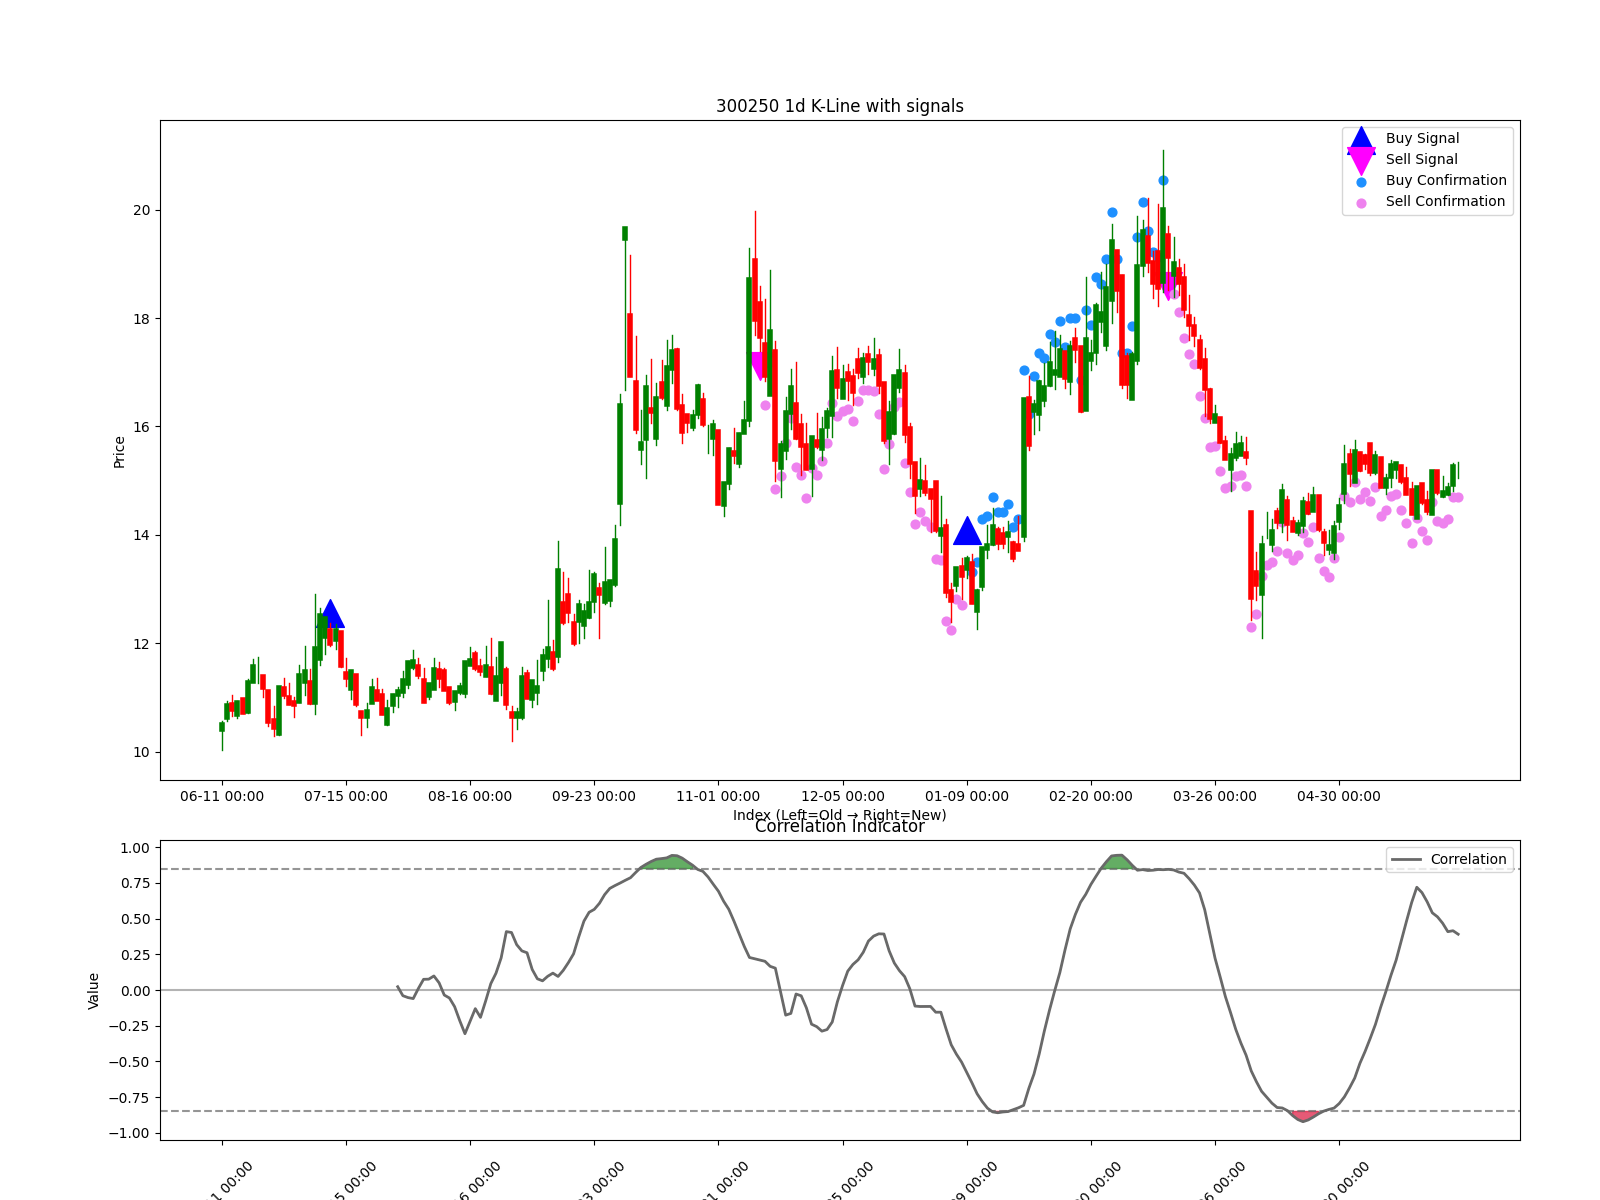Click the '07-15 00:00' date tick label

[346, 797]
